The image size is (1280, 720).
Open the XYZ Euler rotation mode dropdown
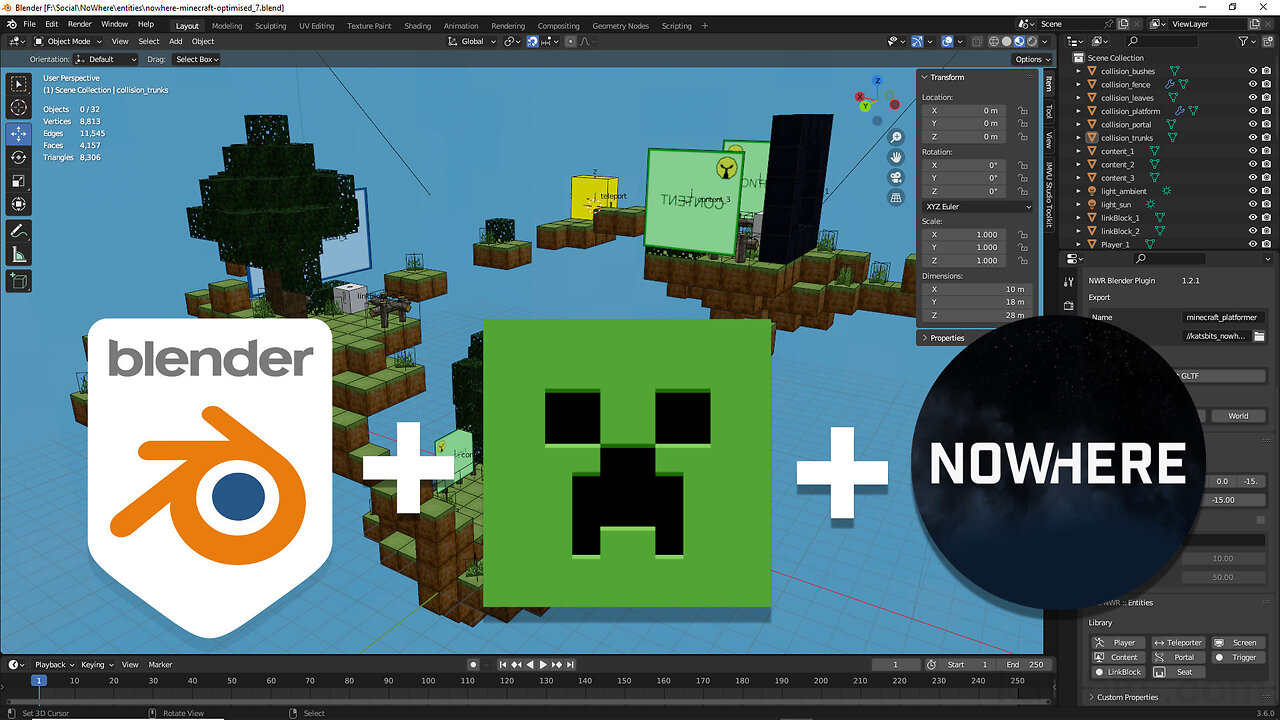(978, 206)
